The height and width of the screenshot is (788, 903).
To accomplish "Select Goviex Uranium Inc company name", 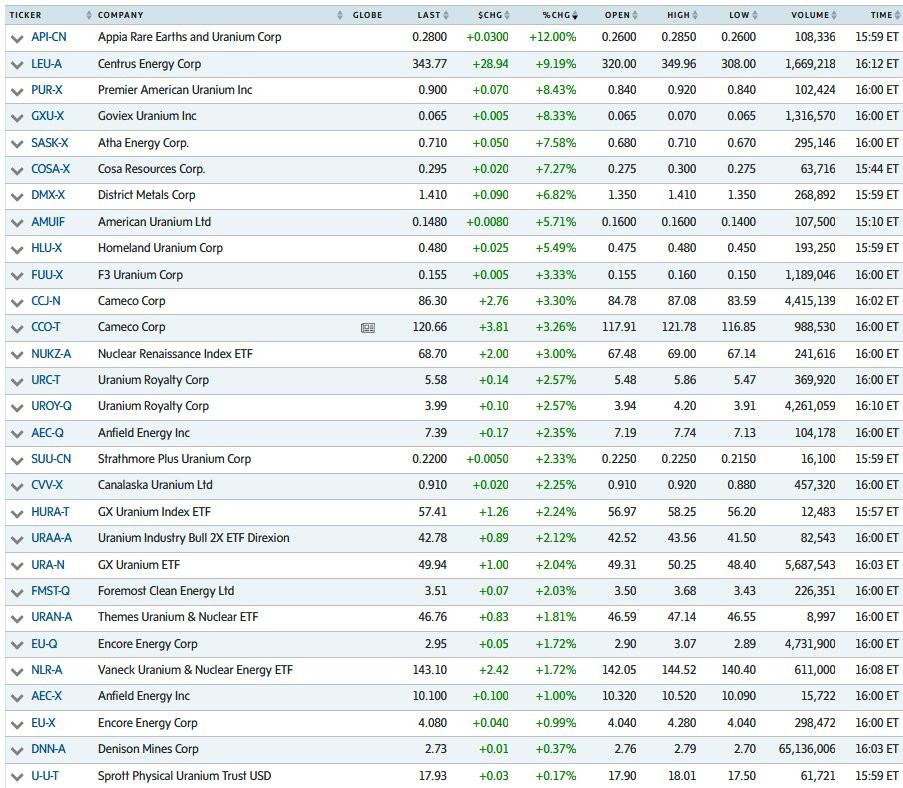I will (147, 116).
